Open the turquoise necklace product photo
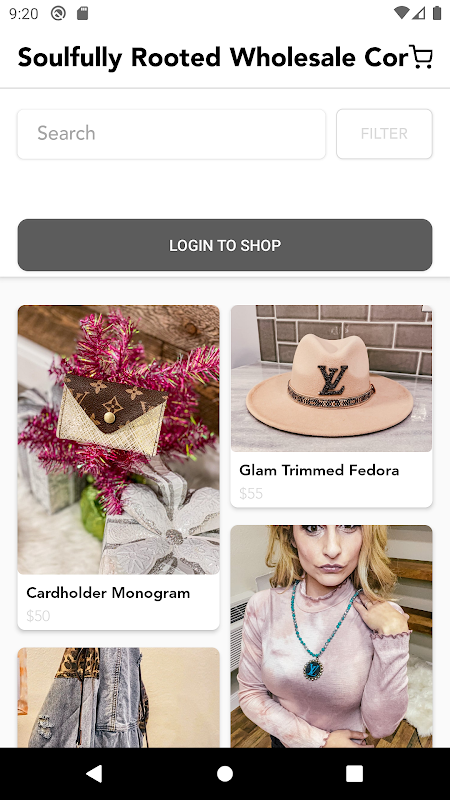 click(x=332, y=636)
